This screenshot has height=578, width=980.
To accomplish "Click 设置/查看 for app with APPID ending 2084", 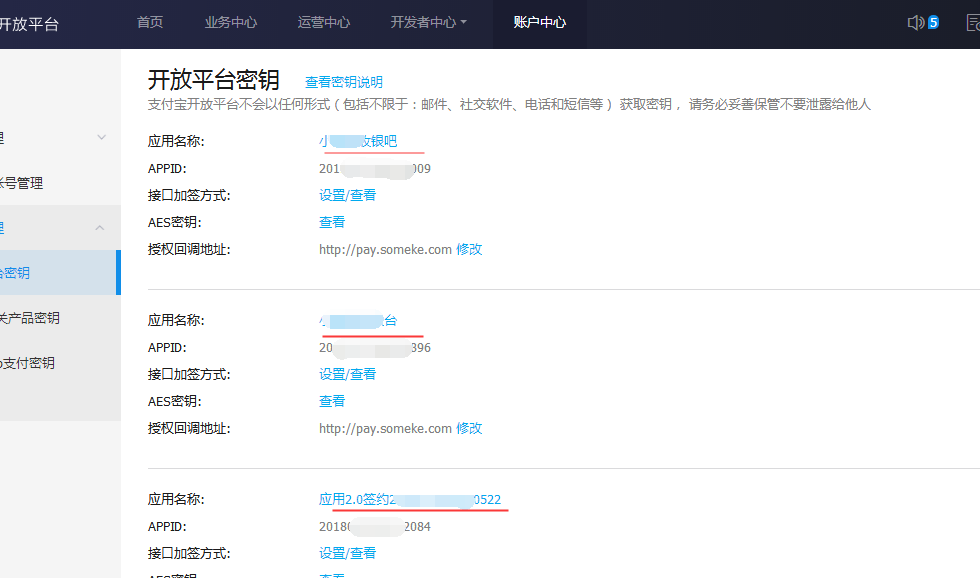I will coord(348,553).
